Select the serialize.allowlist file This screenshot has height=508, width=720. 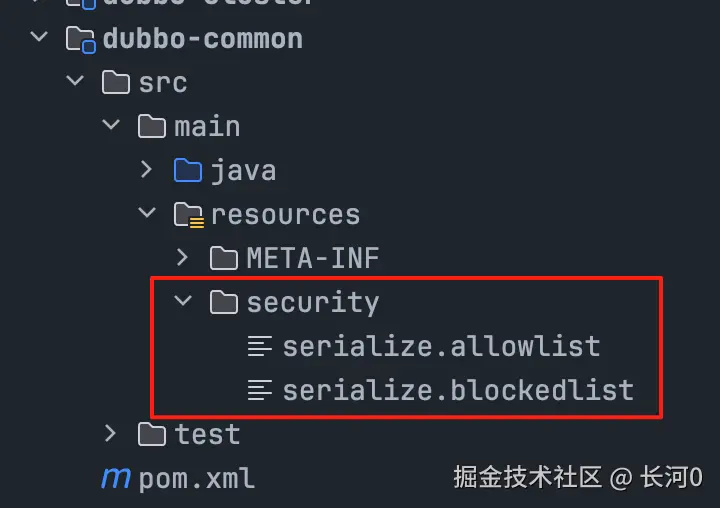pyautogui.click(x=440, y=346)
